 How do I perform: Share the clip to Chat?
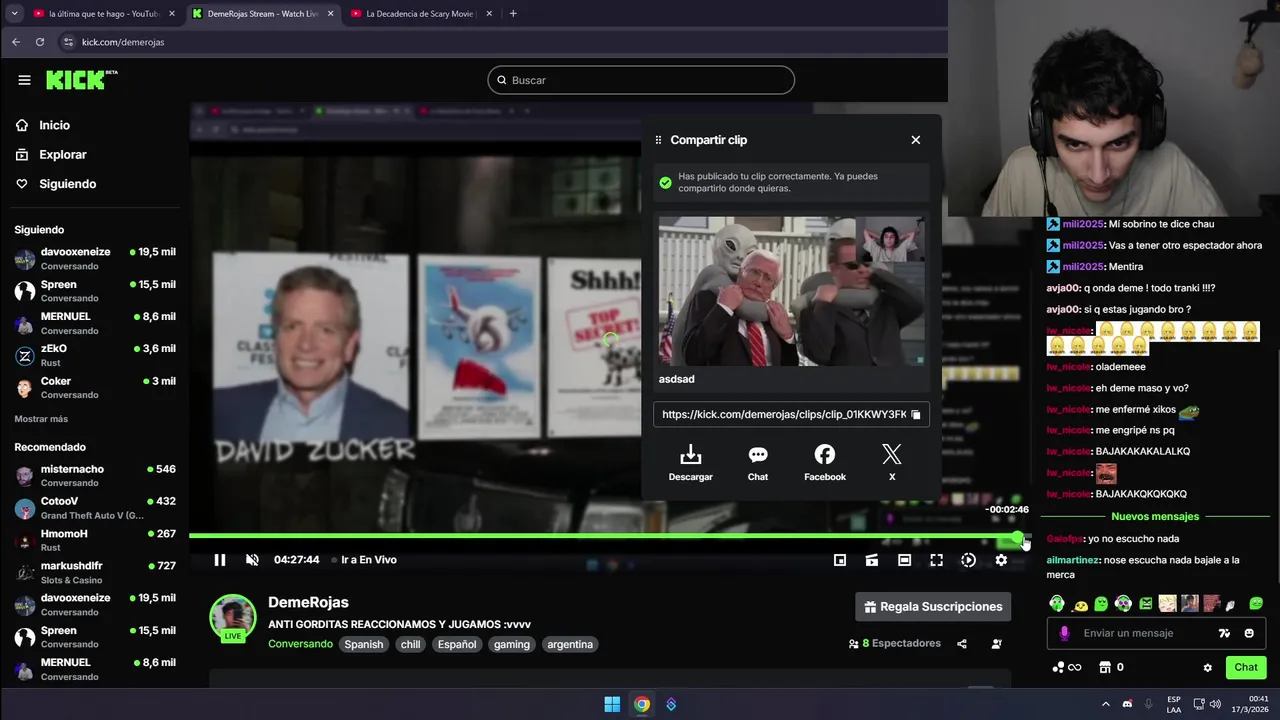(758, 463)
